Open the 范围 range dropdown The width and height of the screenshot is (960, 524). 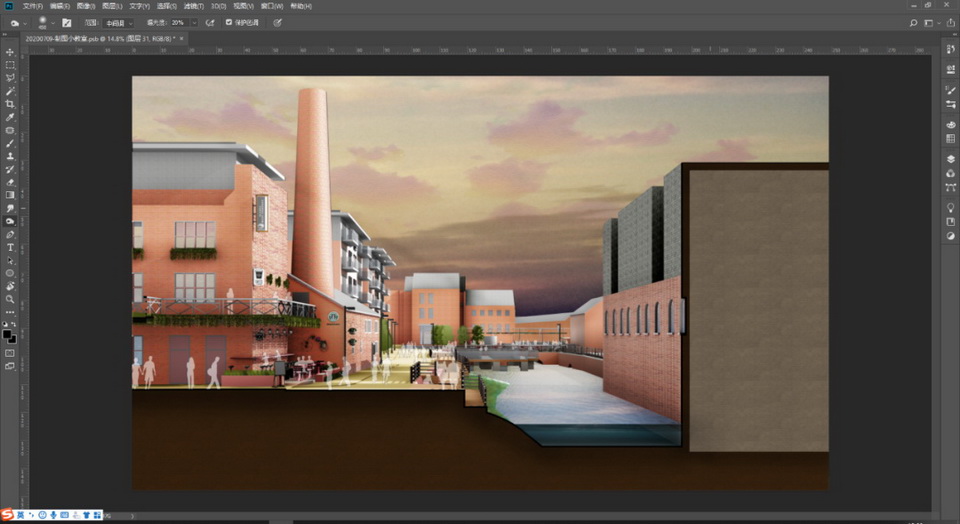(x=118, y=21)
